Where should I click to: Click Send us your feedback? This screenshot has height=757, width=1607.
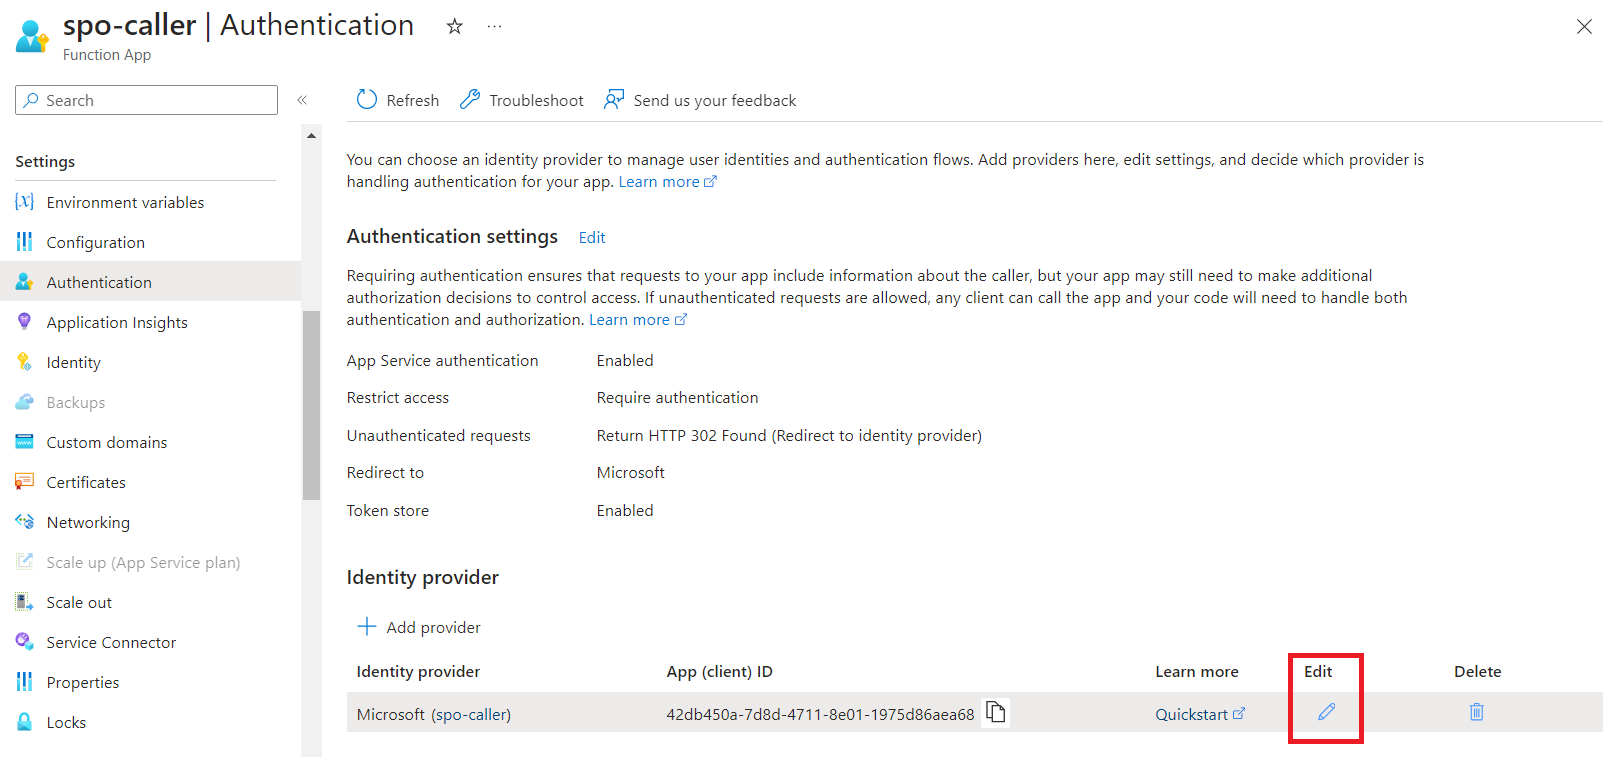[700, 100]
